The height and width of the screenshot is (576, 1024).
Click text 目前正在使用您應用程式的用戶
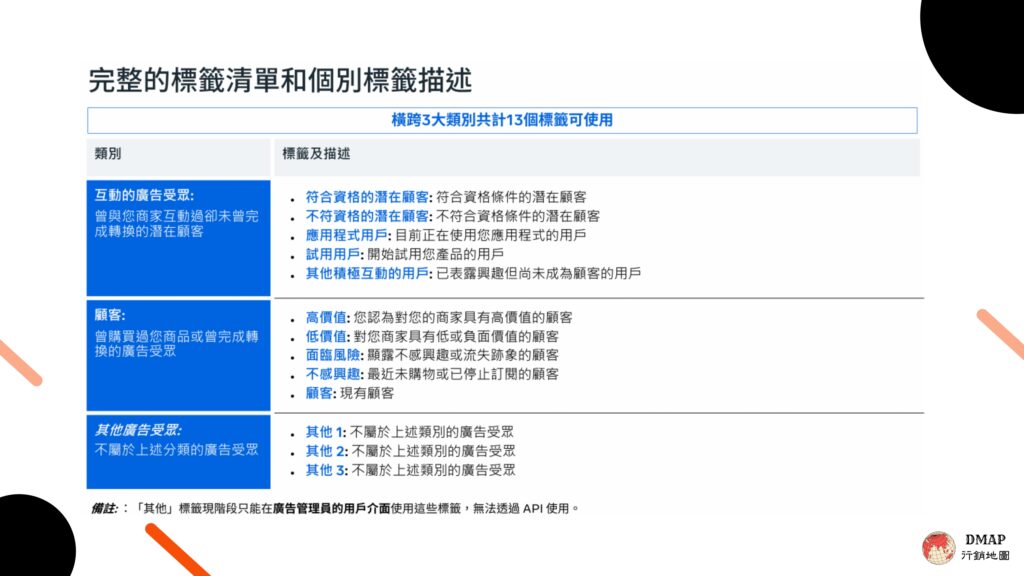click(490, 235)
